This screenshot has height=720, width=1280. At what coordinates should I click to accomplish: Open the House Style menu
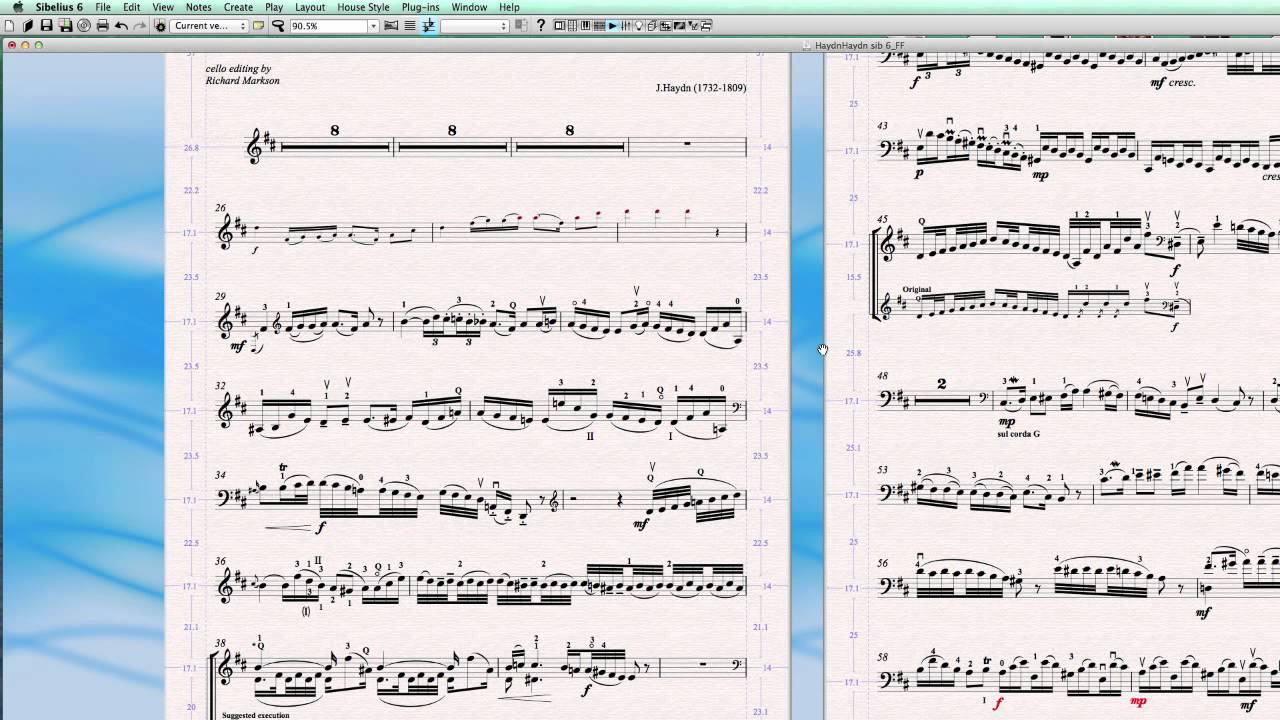click(x=363, y=7)
